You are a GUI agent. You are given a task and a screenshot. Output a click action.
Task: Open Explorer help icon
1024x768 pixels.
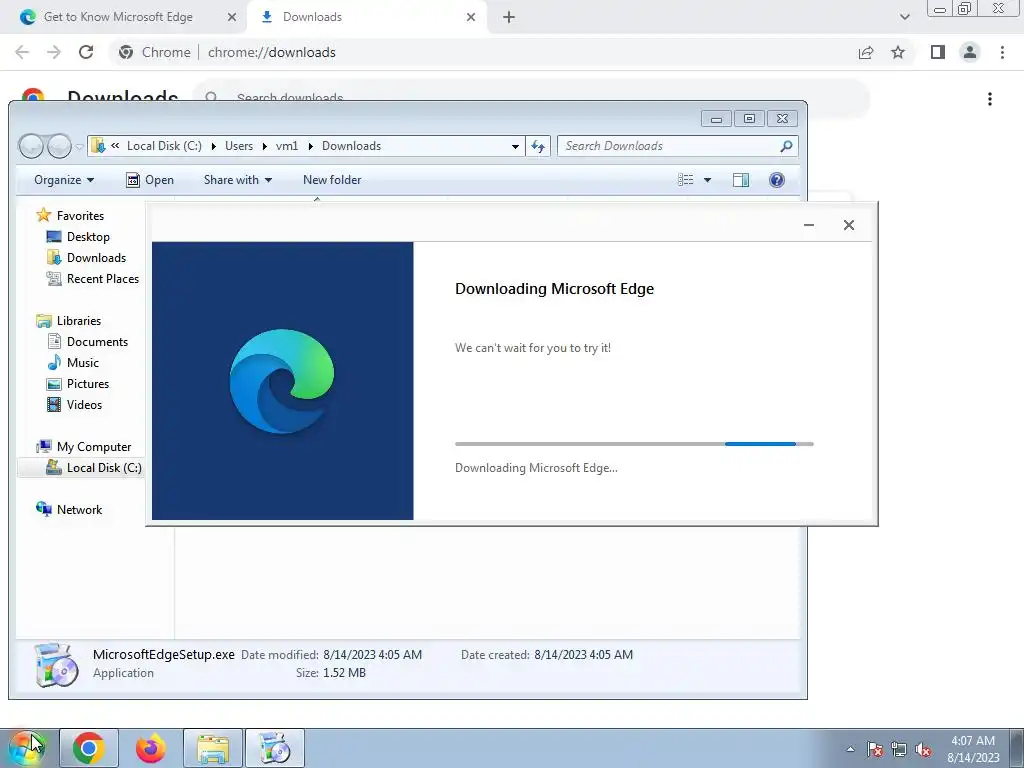776,180
